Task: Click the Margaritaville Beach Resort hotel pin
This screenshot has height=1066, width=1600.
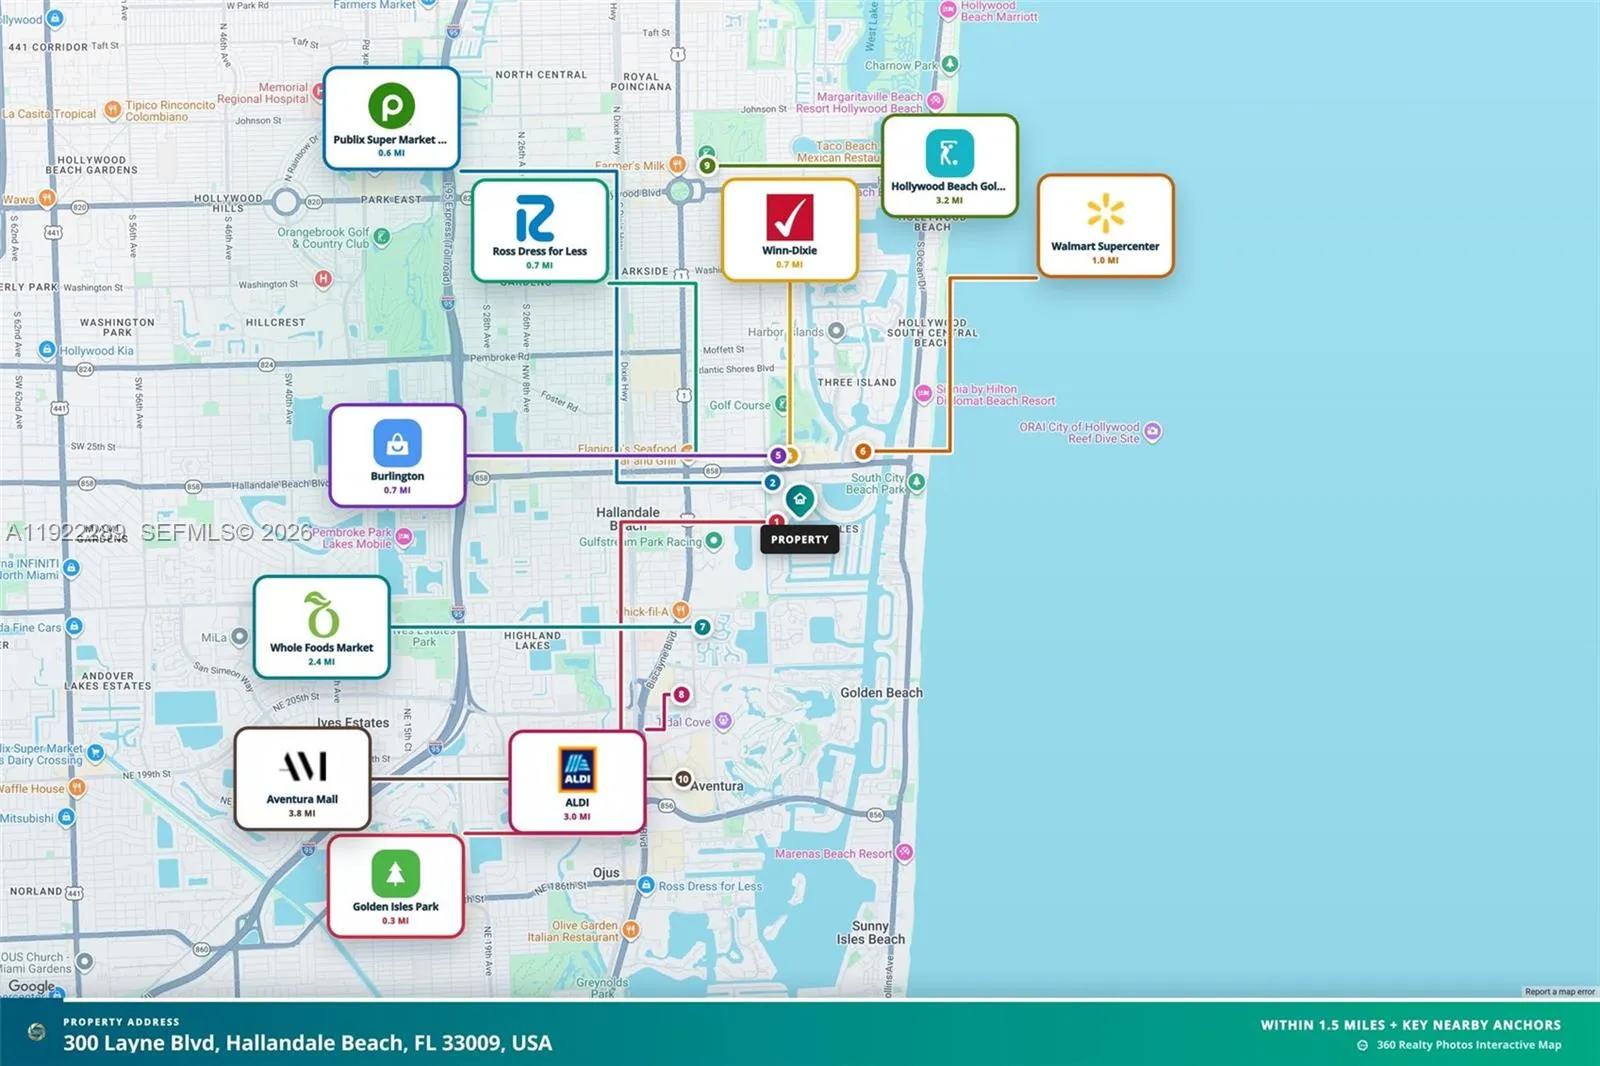Action: 935,101
